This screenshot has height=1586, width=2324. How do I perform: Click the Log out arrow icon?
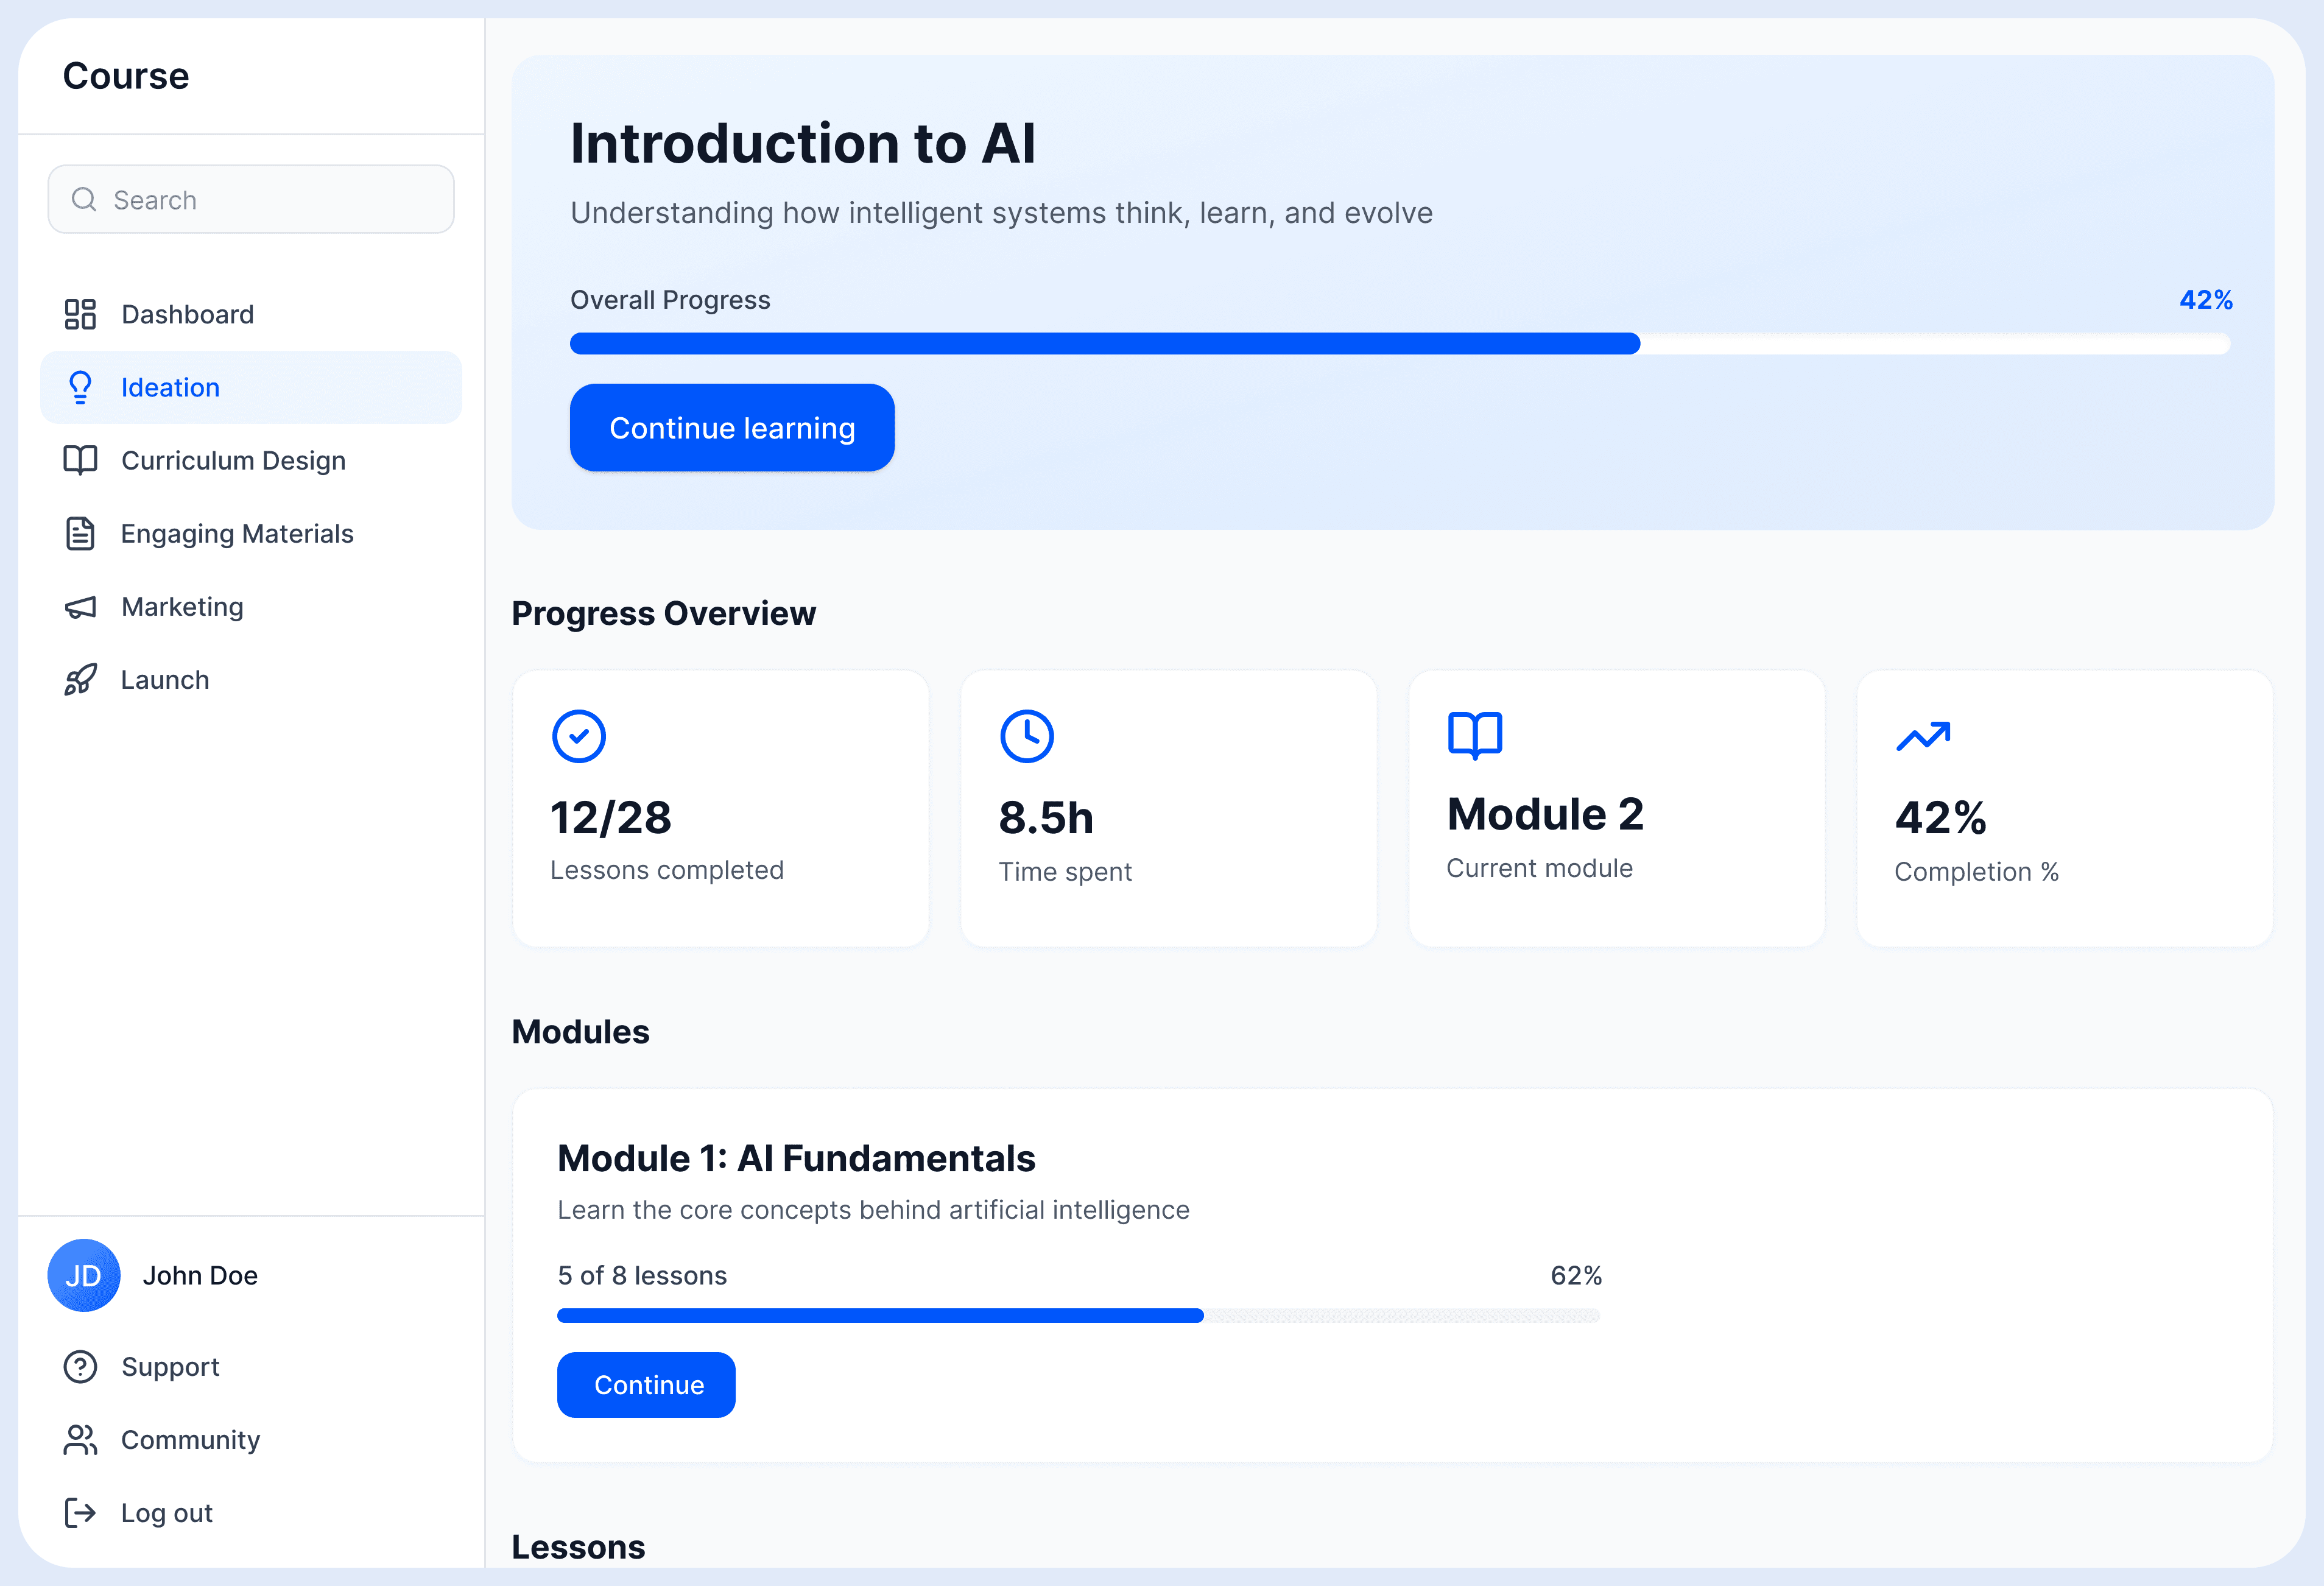click(x=80, y=1512)
